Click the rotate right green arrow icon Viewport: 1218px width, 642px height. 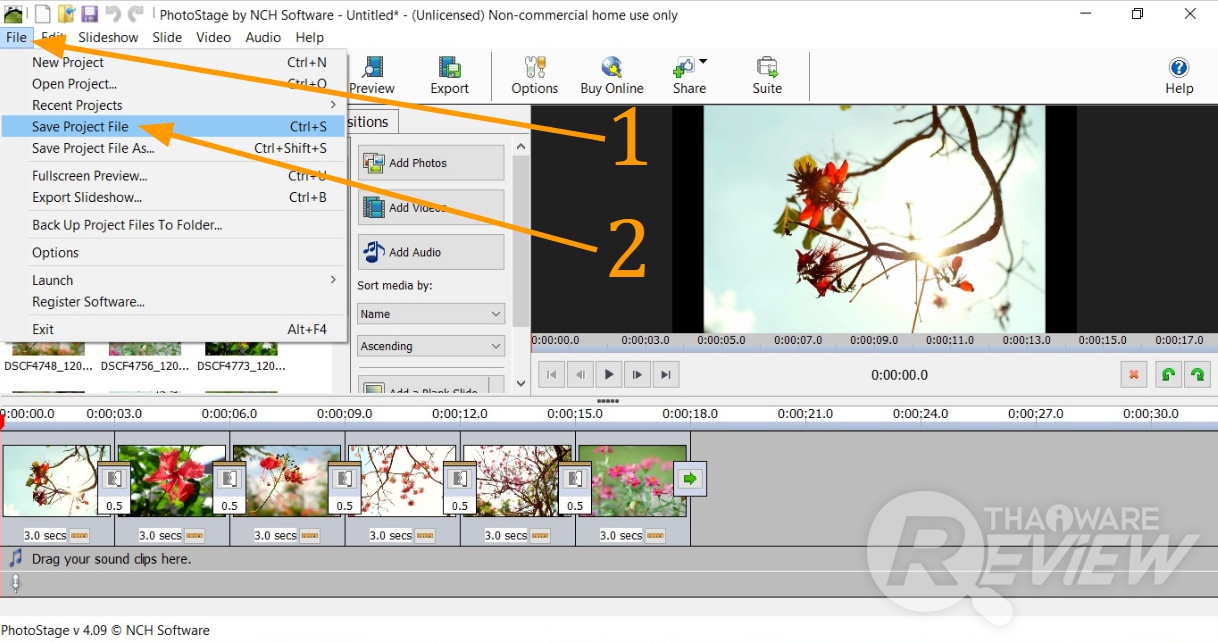pyautogui.click(x=1197, y=375)
